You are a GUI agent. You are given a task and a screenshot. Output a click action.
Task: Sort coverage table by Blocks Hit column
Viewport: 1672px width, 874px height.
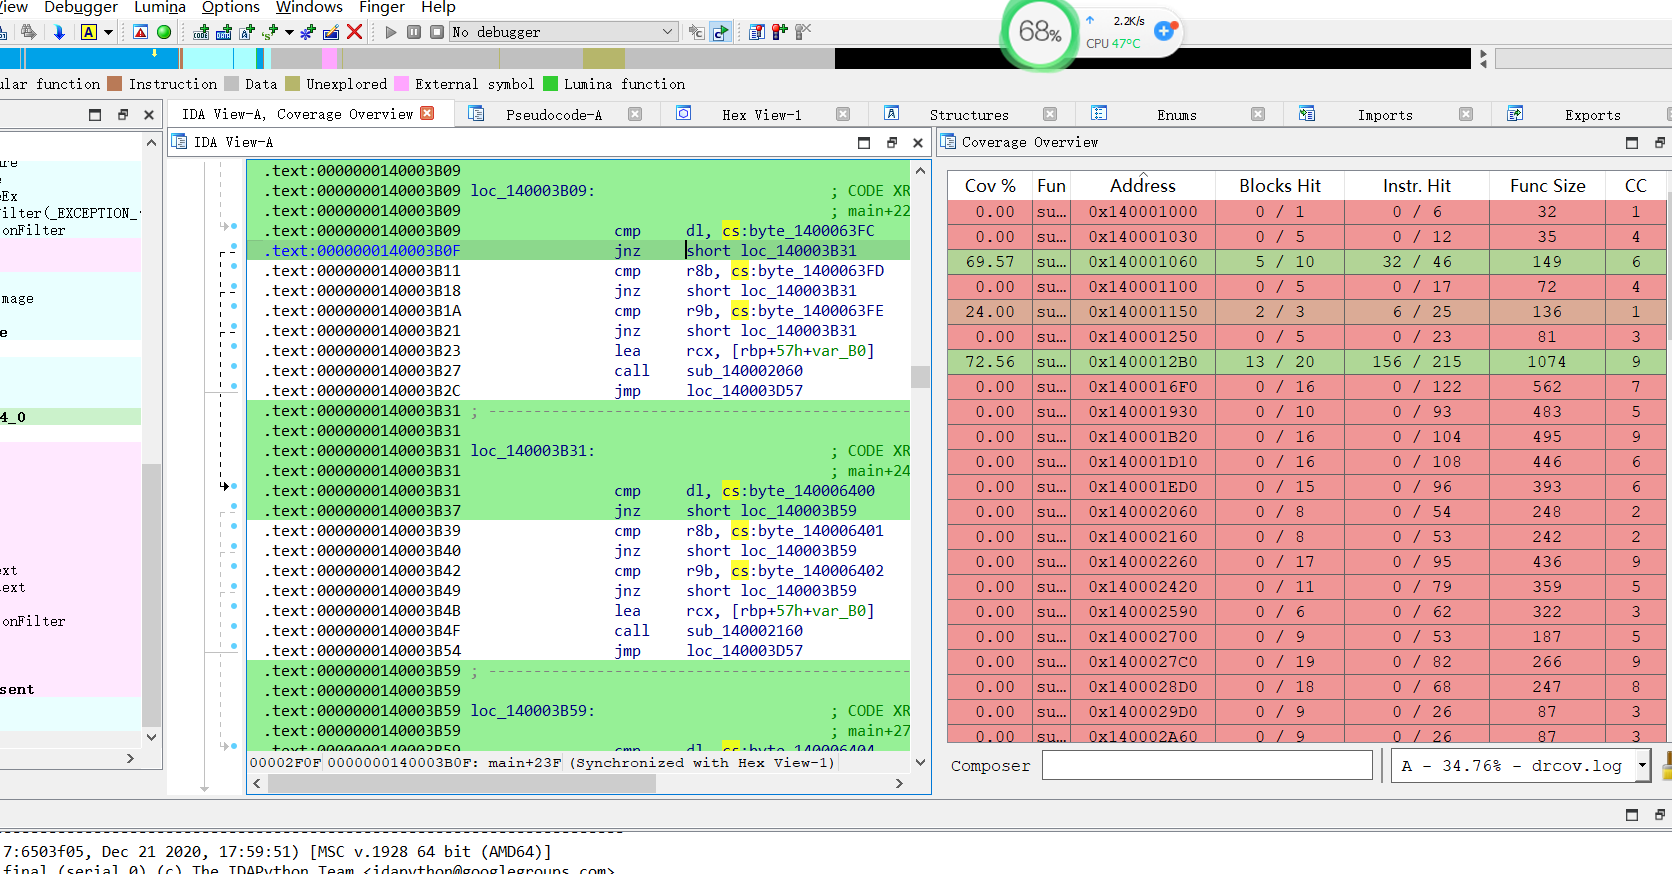click(1280, 186)
